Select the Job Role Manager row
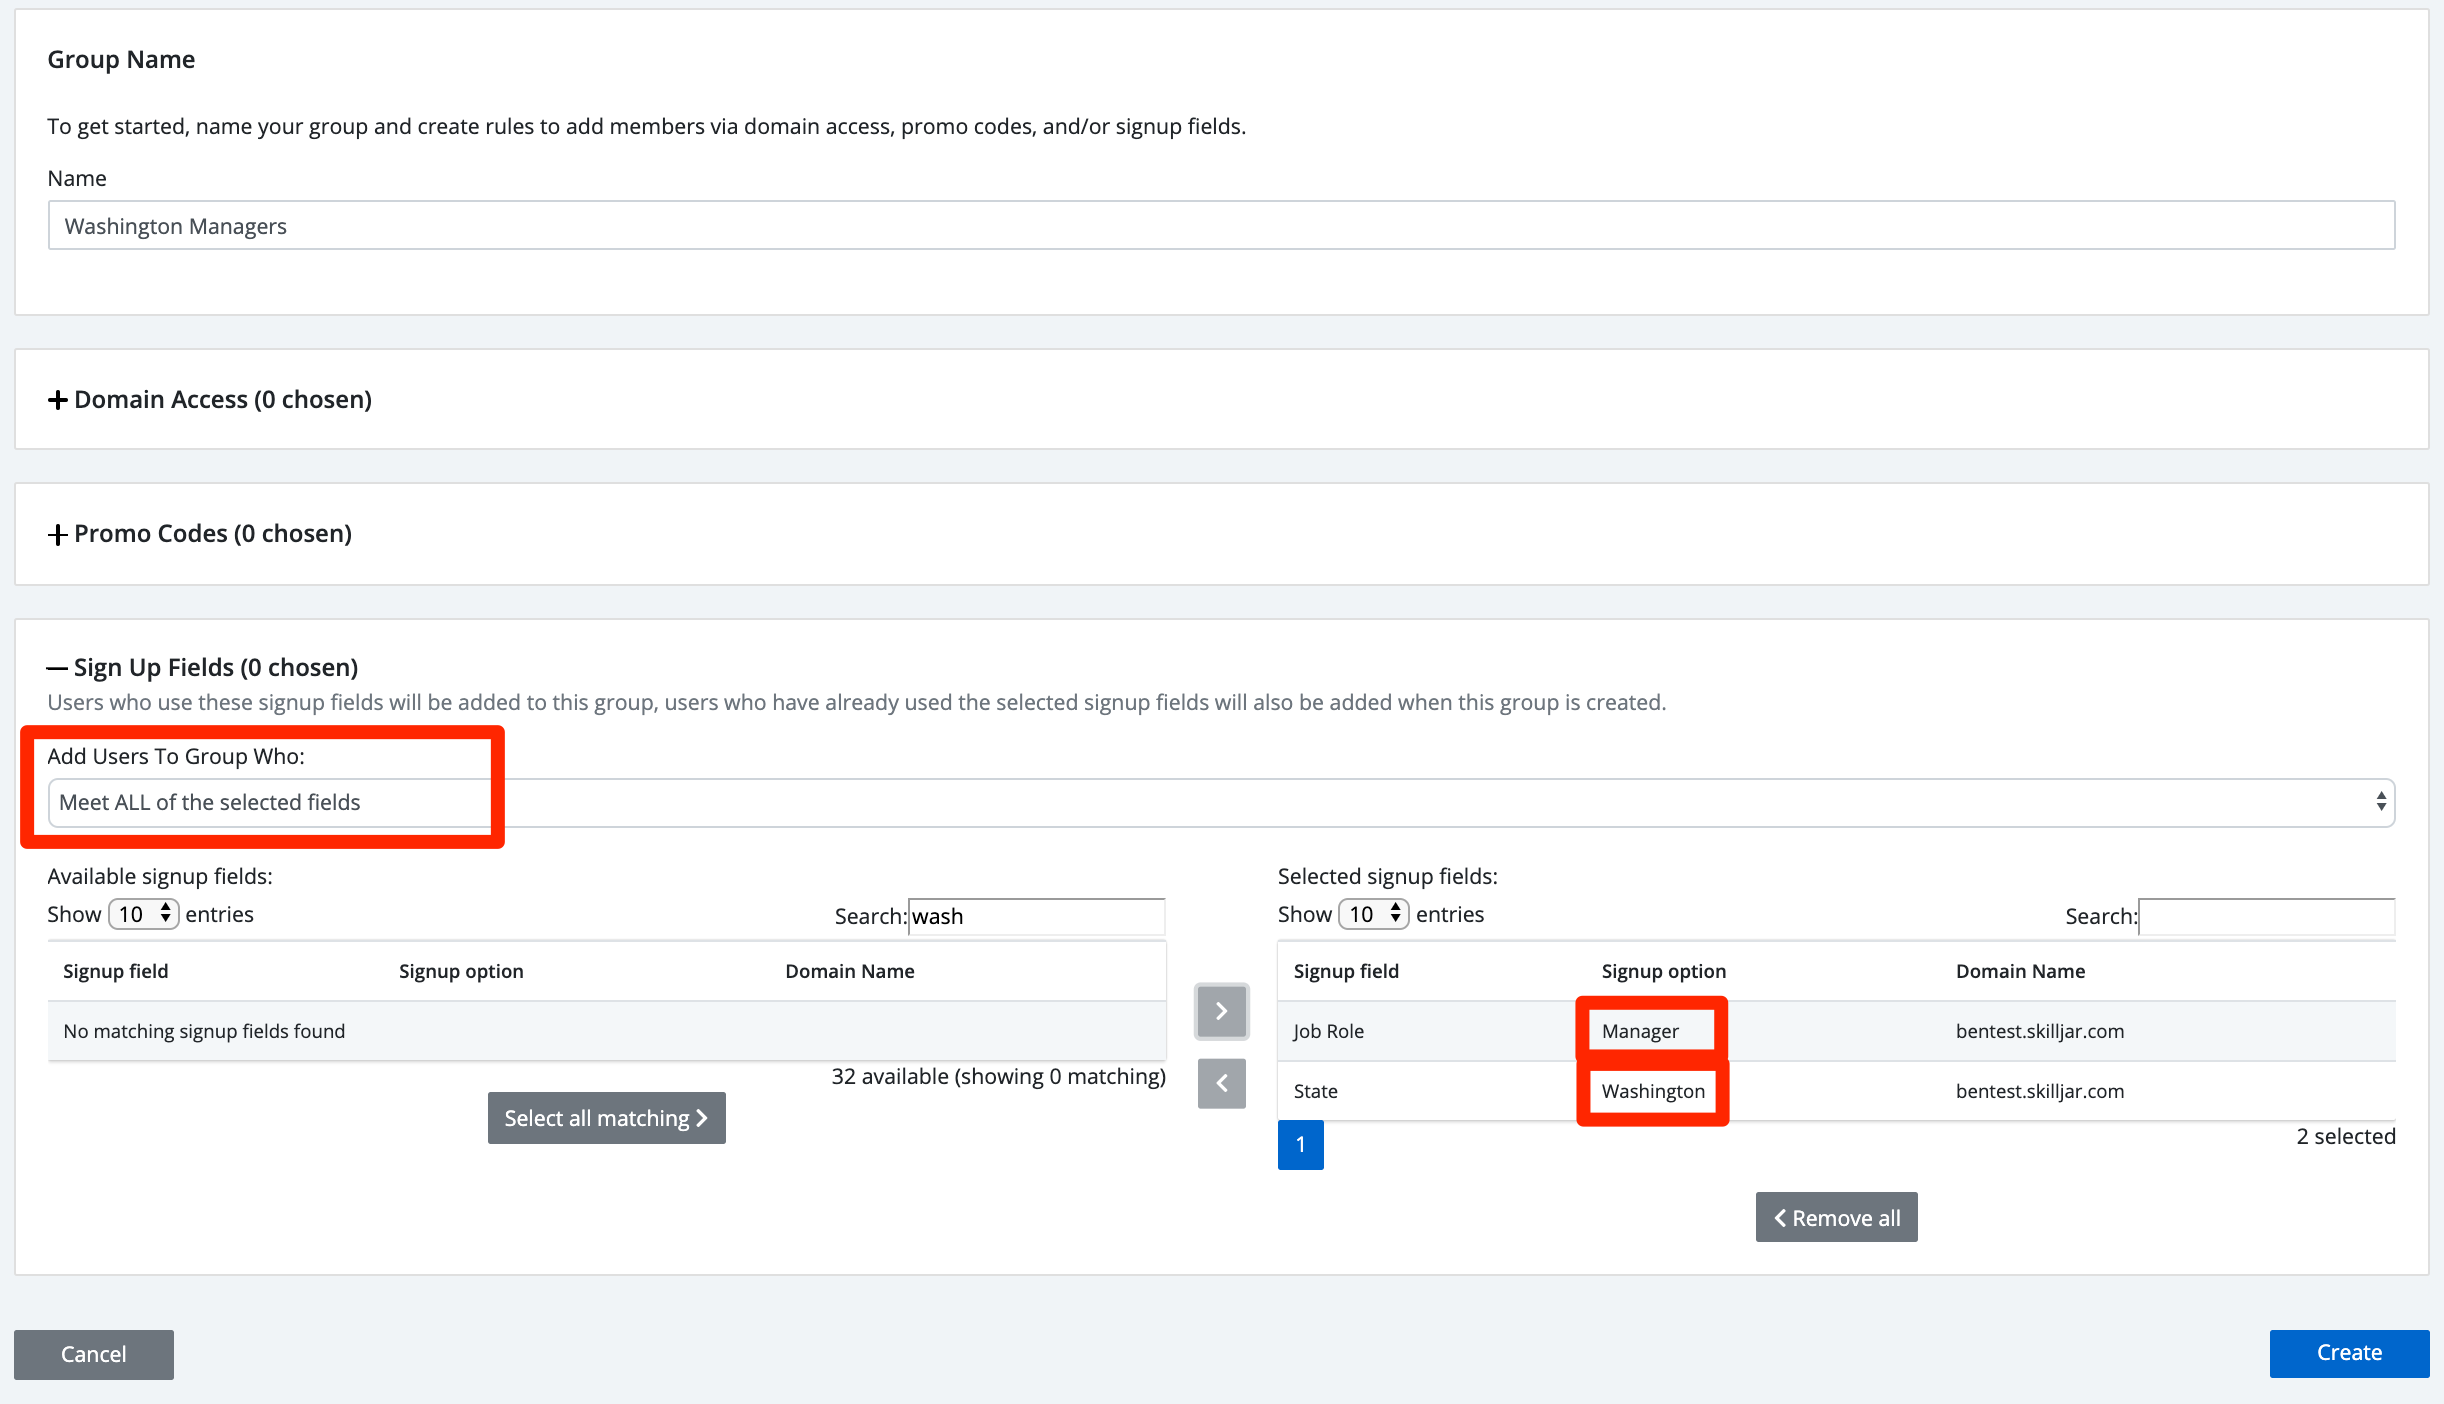The height and width of the screenshot is (1404, 2444). click(x=1836, y=1031)
